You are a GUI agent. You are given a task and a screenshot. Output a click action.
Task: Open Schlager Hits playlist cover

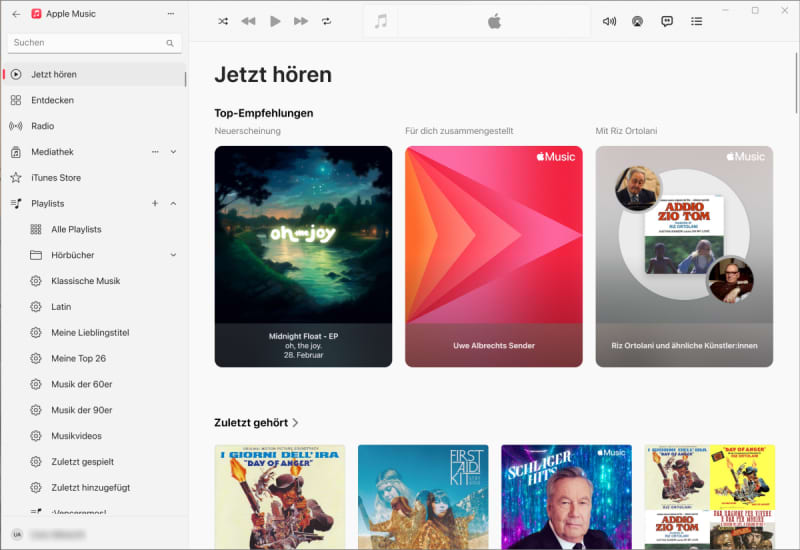pos(566,497)
